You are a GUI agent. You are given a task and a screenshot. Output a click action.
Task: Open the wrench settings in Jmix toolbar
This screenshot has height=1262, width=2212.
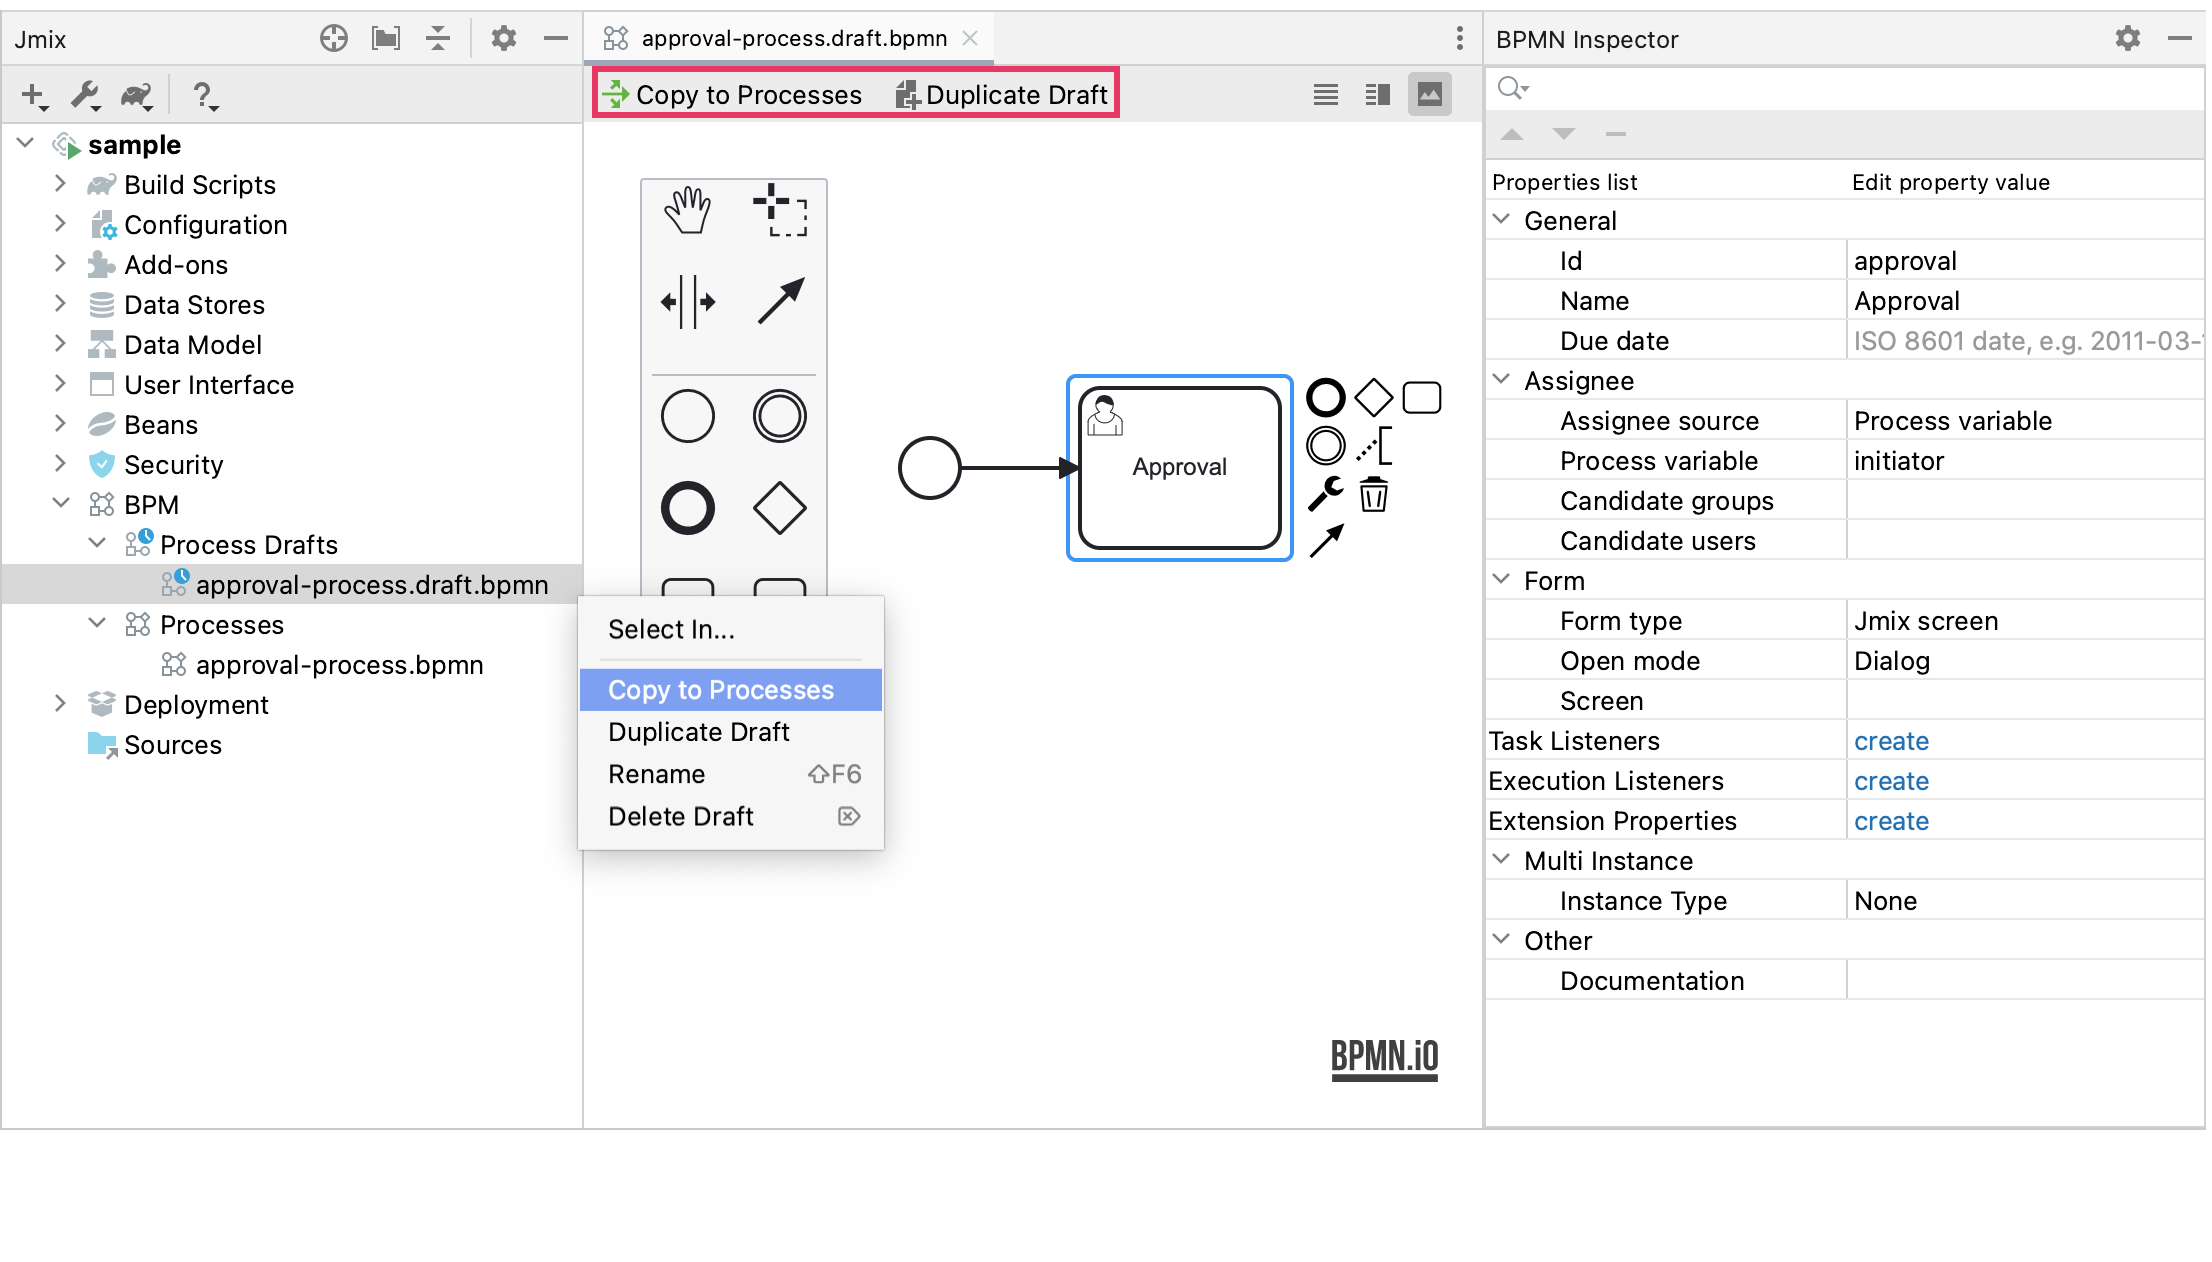pos(85,95)
